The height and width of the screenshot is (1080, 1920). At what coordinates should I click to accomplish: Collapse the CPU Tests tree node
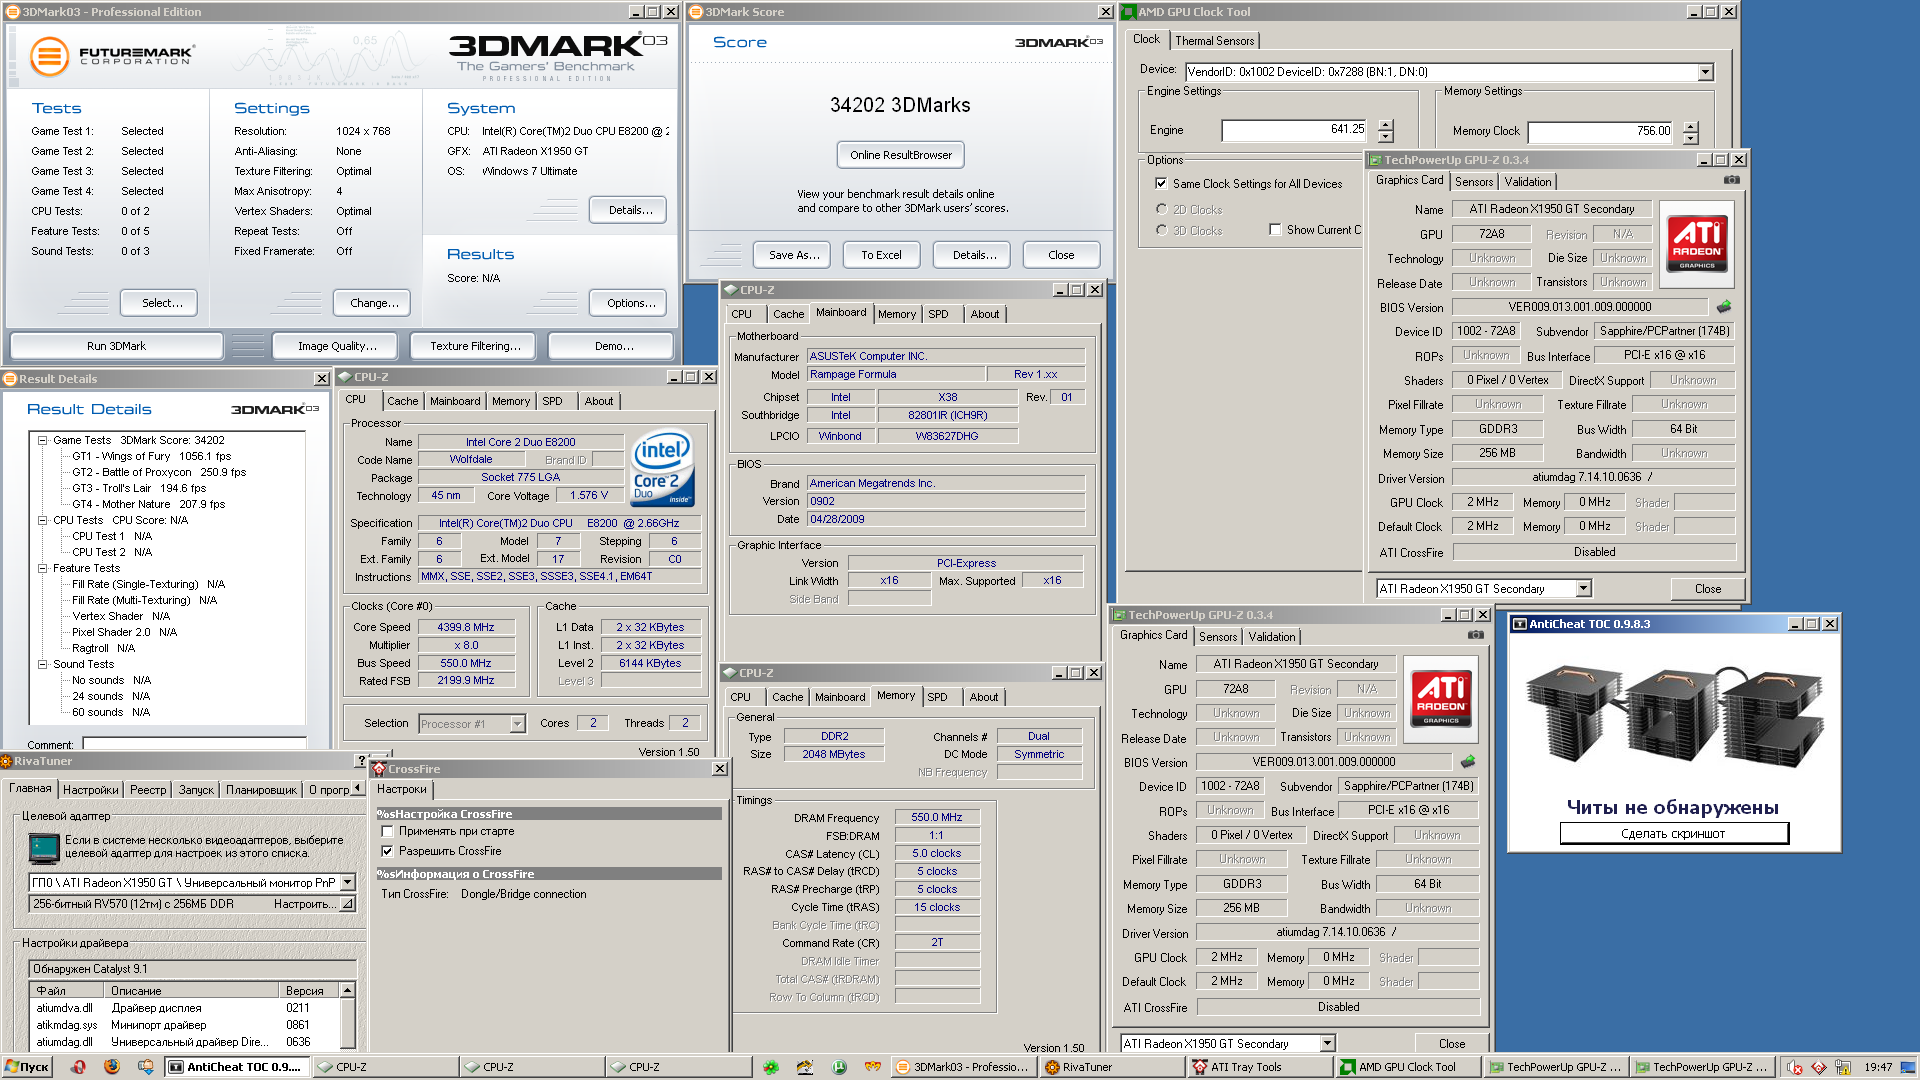click(x=43, y=520)
